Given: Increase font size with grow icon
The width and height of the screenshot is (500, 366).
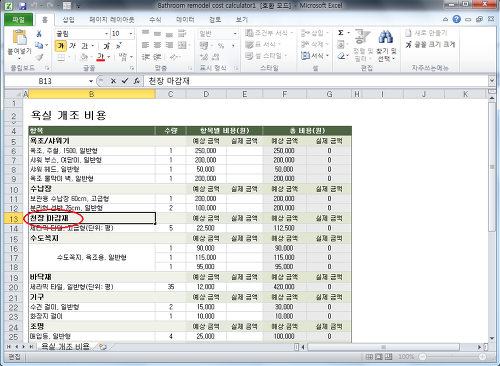Looking at the screenshot, I should point(107,46).
